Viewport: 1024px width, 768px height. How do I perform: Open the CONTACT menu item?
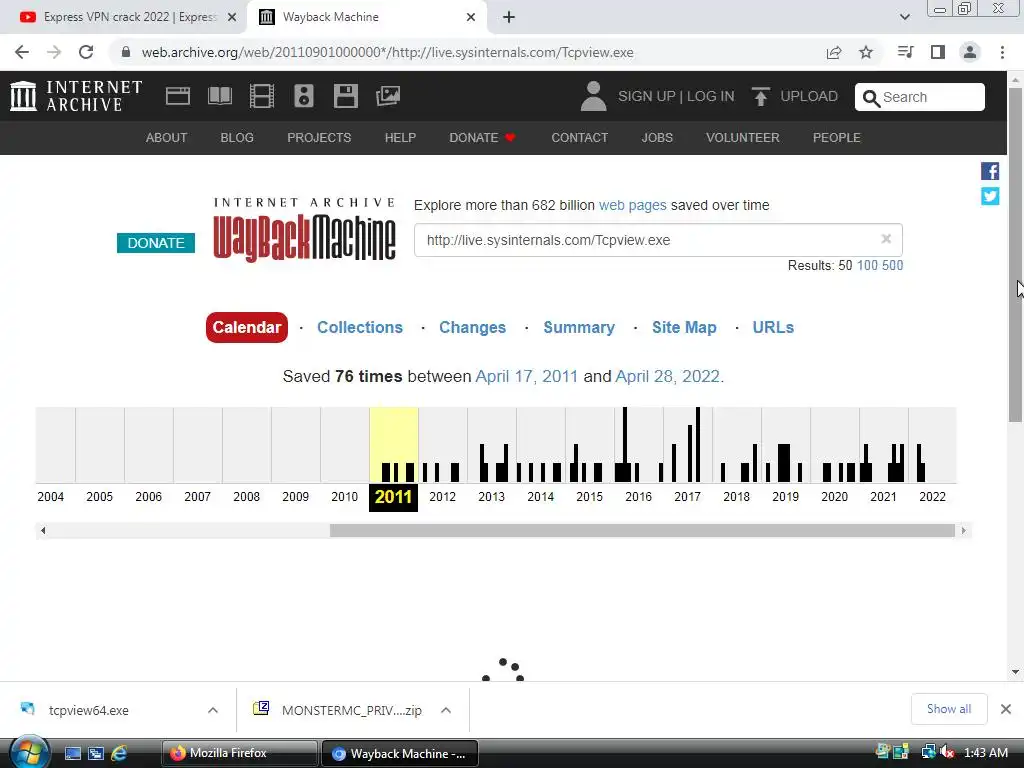tap(580, 138)
